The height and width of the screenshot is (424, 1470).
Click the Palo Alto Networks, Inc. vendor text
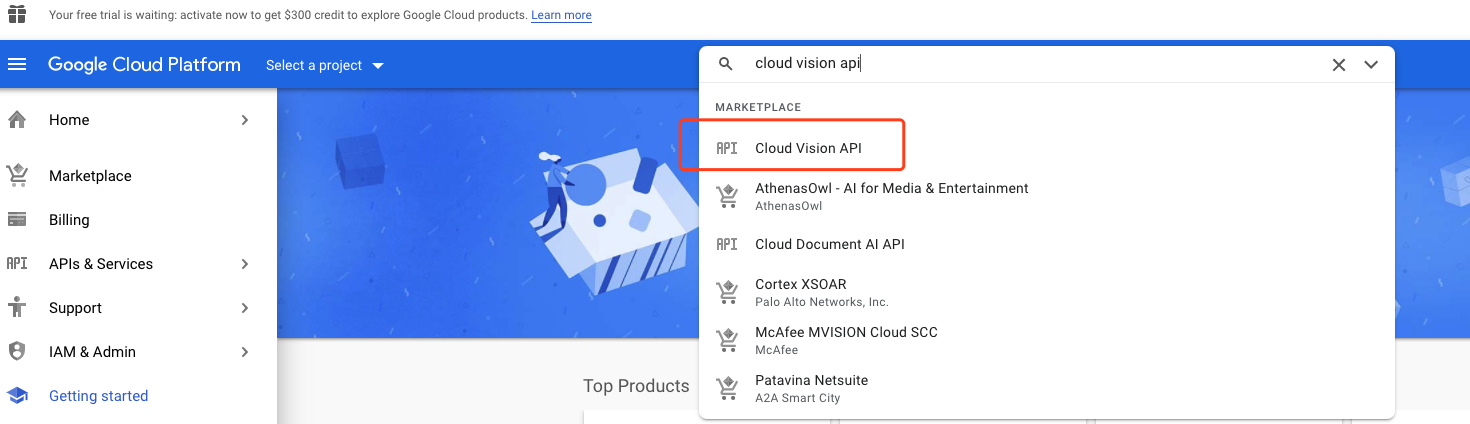coord(822,302)
